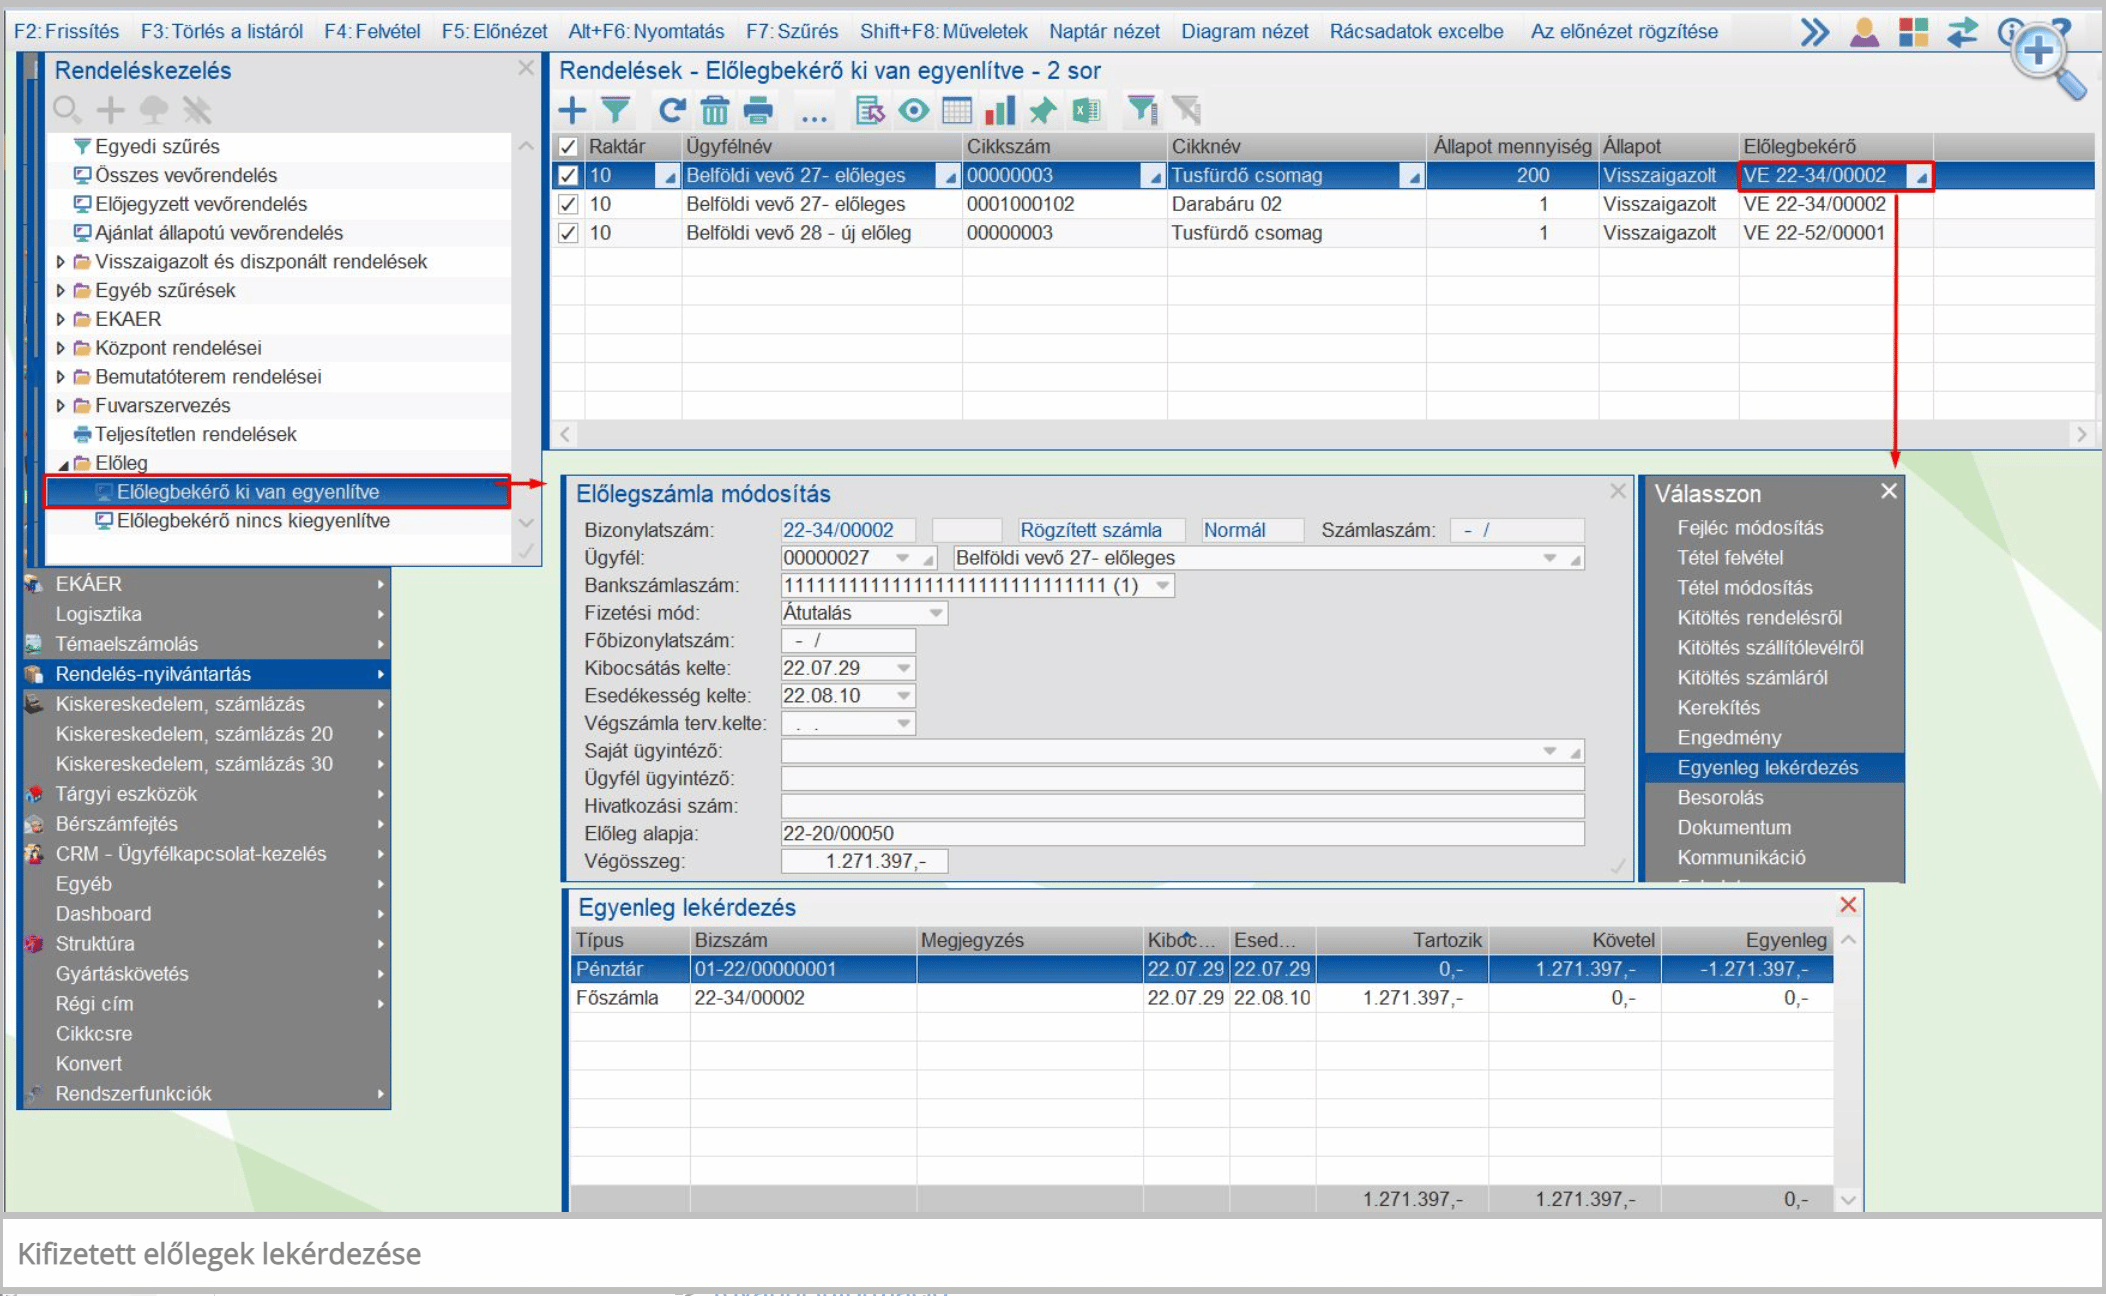The width and height of the screenshot is (2106, 1296).
Task: Click the calendar grid view icon
Action: click(957, 110)
